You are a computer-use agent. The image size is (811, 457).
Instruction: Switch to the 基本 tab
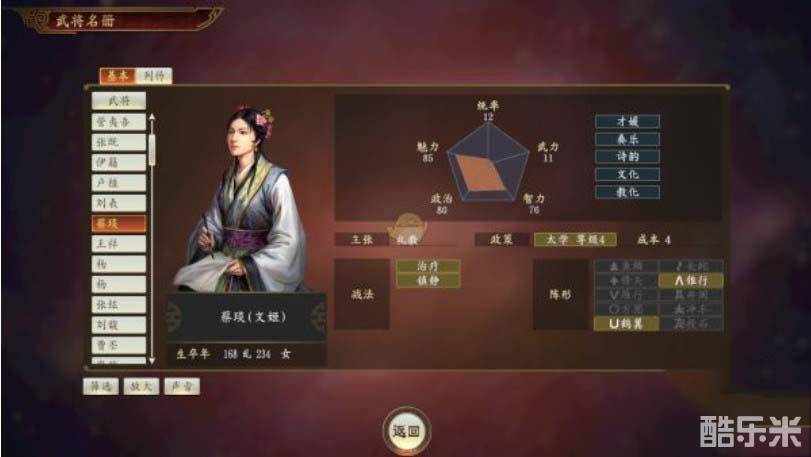(x=117, y=76)
